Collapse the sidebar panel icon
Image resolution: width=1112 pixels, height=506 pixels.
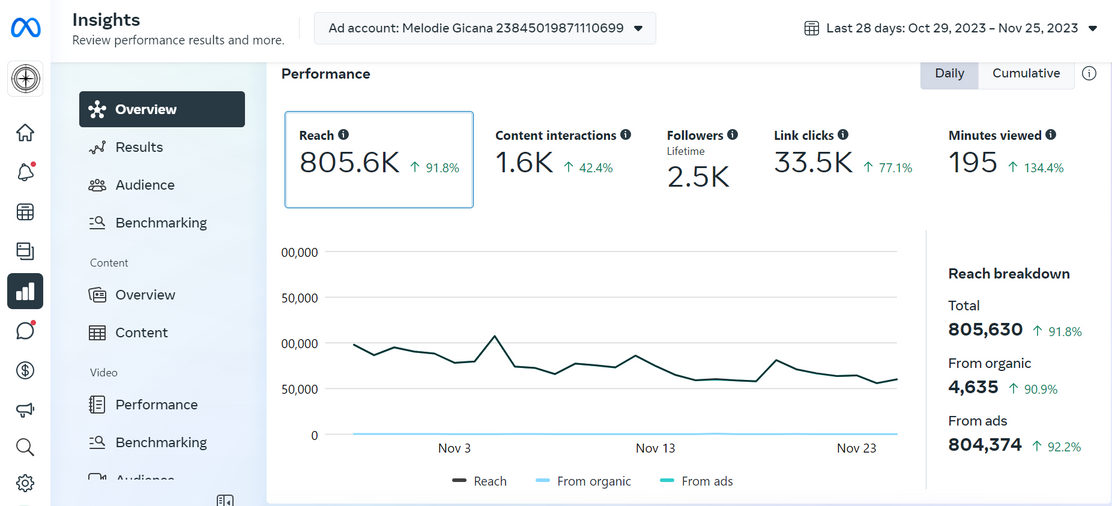[225, 500]
